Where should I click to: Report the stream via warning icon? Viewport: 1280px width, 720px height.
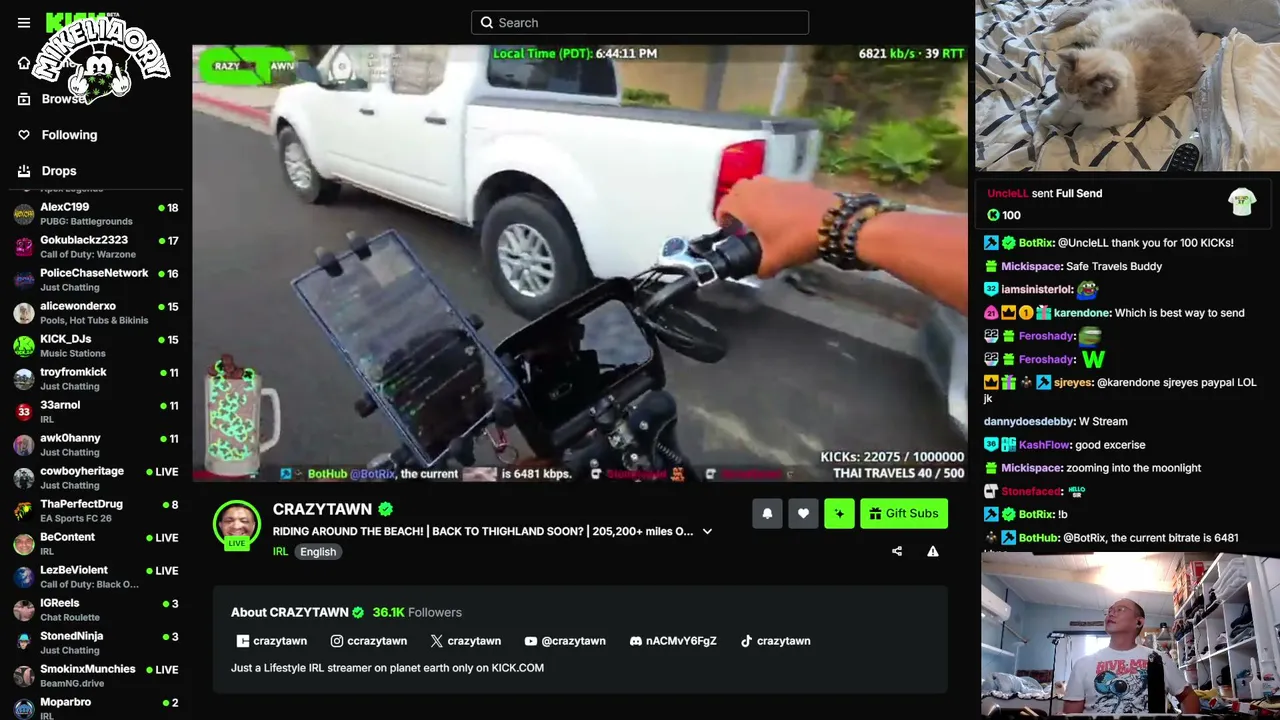(x=933, y=551)
